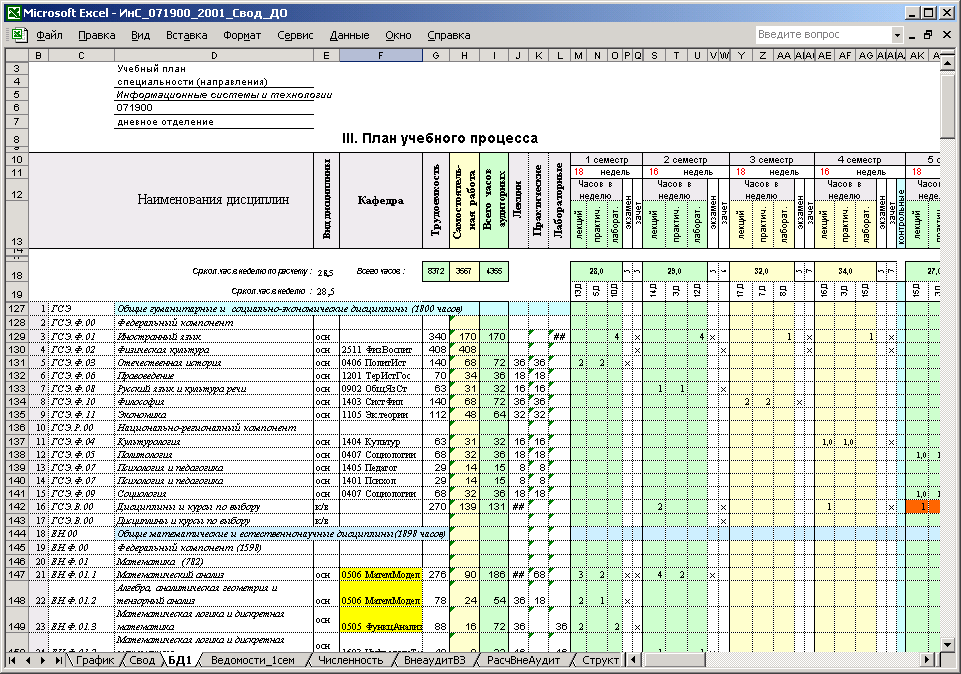
Task: Click the Введите вопрос help box
Action: point(823,34)
